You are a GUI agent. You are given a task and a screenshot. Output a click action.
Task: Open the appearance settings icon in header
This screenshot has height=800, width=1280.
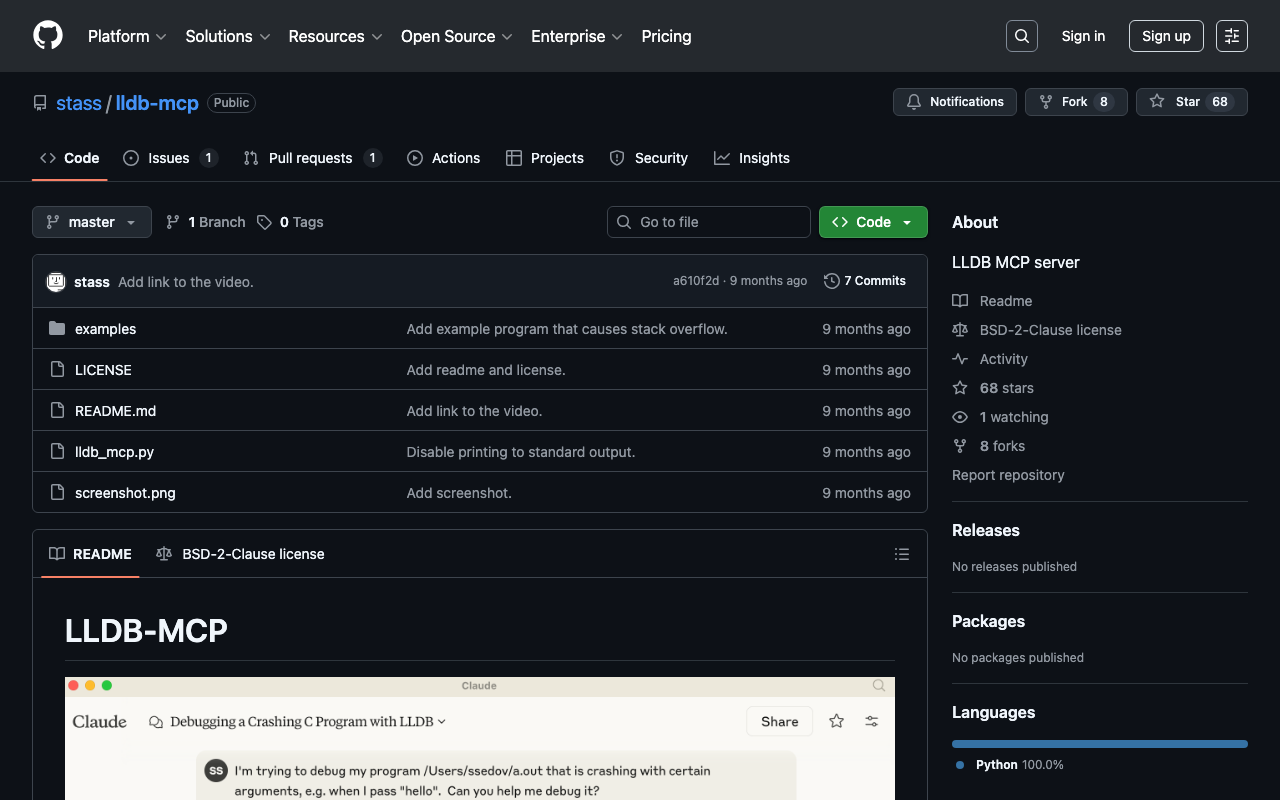coord(1231,36)
